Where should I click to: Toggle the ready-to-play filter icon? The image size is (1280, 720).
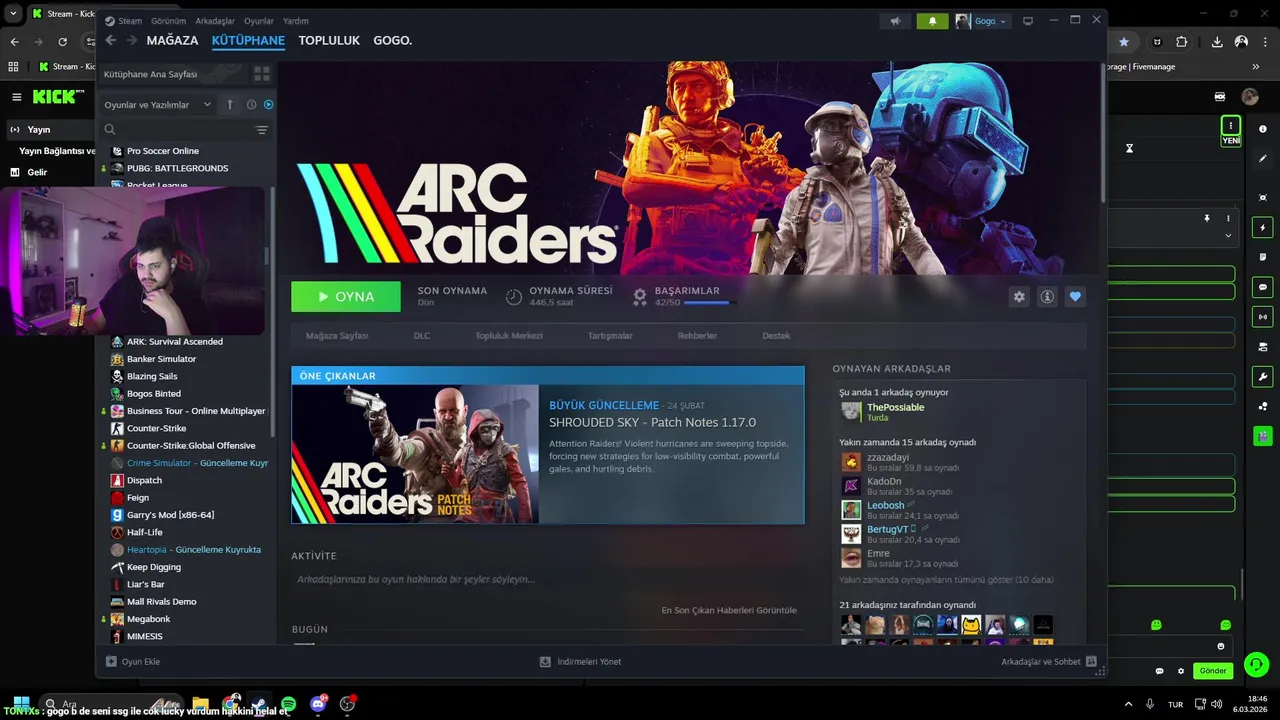268,105
